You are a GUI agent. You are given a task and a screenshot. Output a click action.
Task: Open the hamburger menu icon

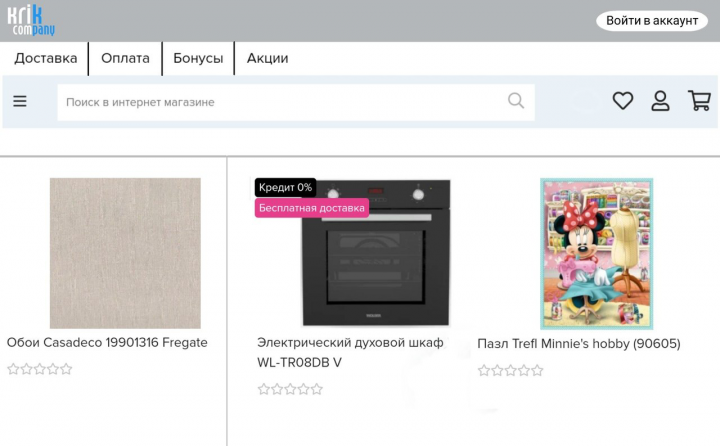click(20, 101)
